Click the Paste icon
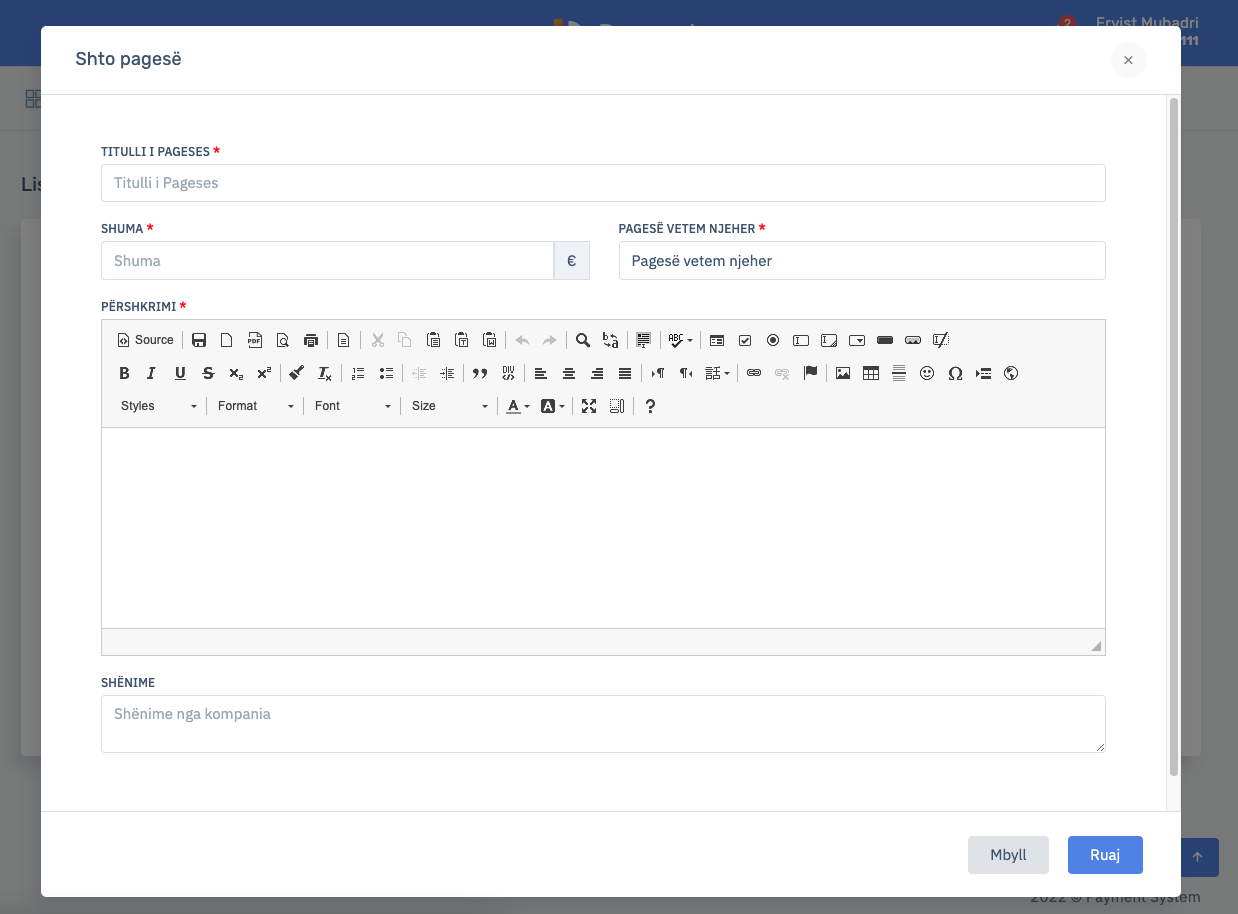 click(433, 340)
